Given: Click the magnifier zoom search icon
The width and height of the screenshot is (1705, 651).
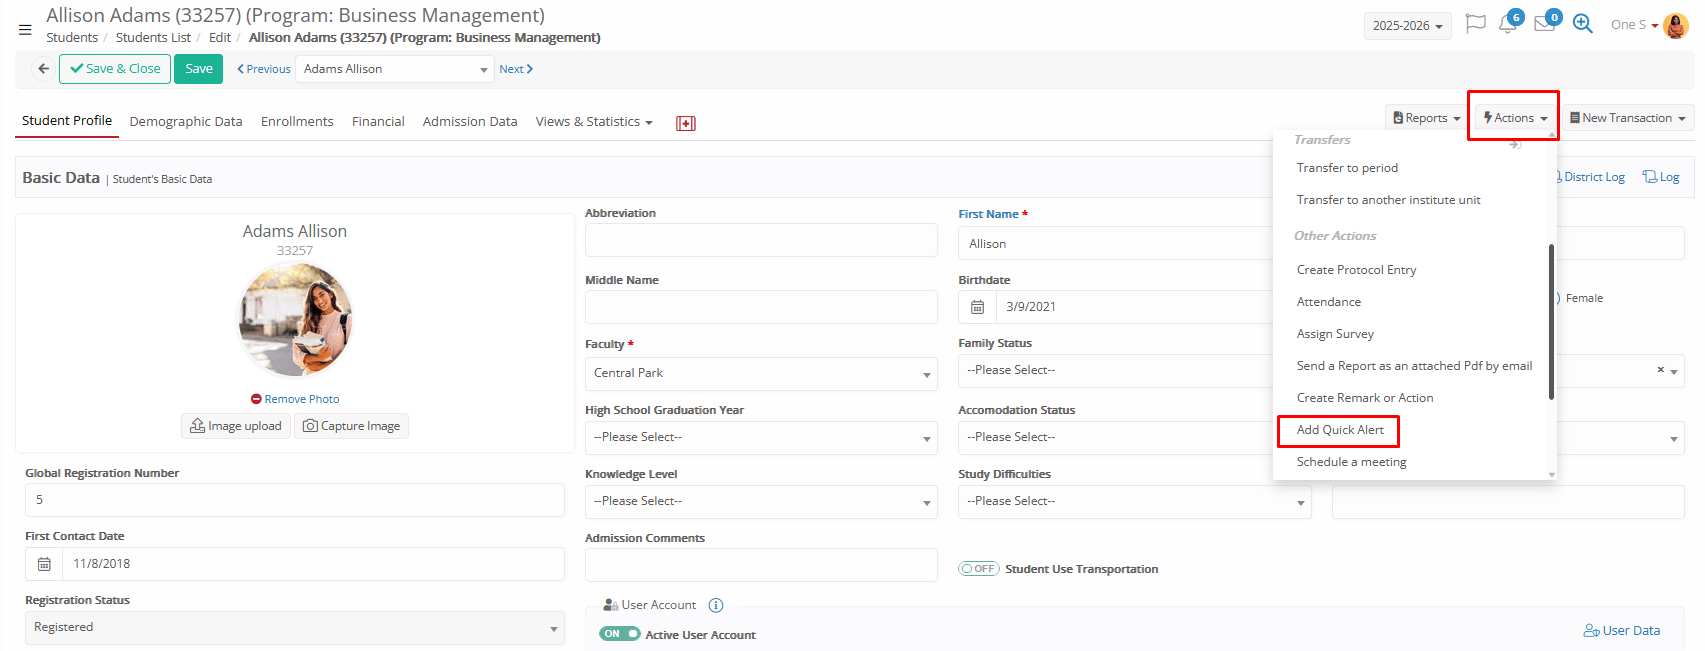Looking at the screenshot, I should click(1582, 24).
